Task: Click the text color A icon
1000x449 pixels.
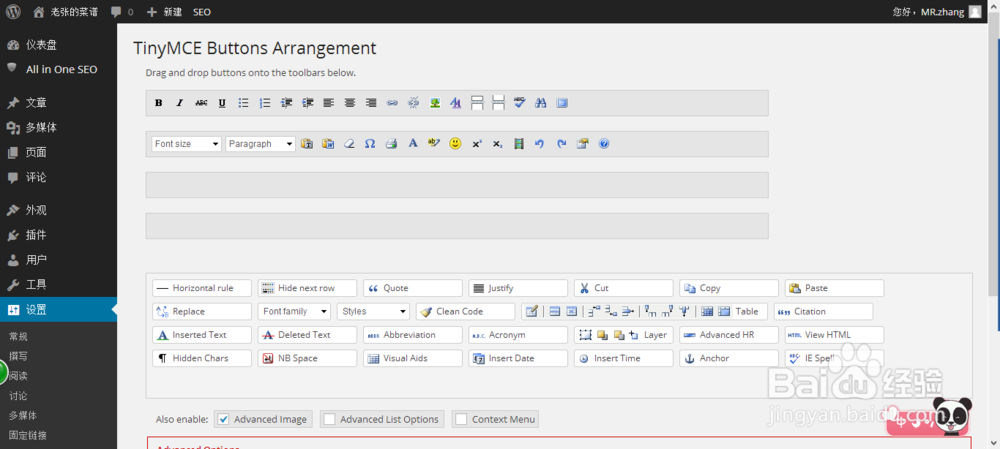Action: point(413,144)
